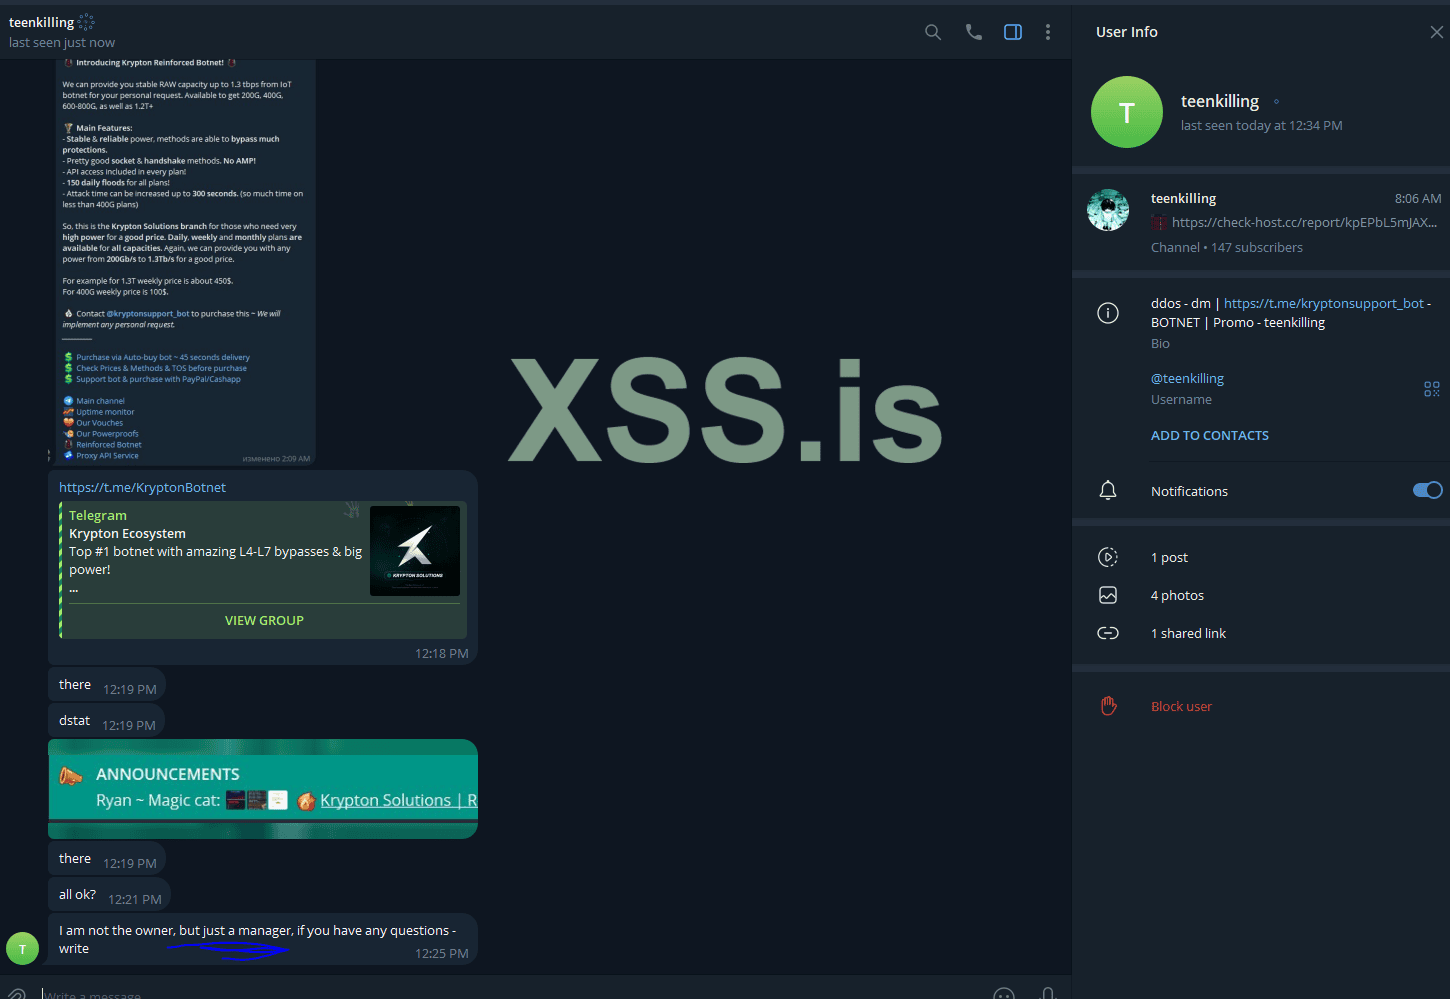
Task: Start a voice call with teenkilling
Action: 973,32
